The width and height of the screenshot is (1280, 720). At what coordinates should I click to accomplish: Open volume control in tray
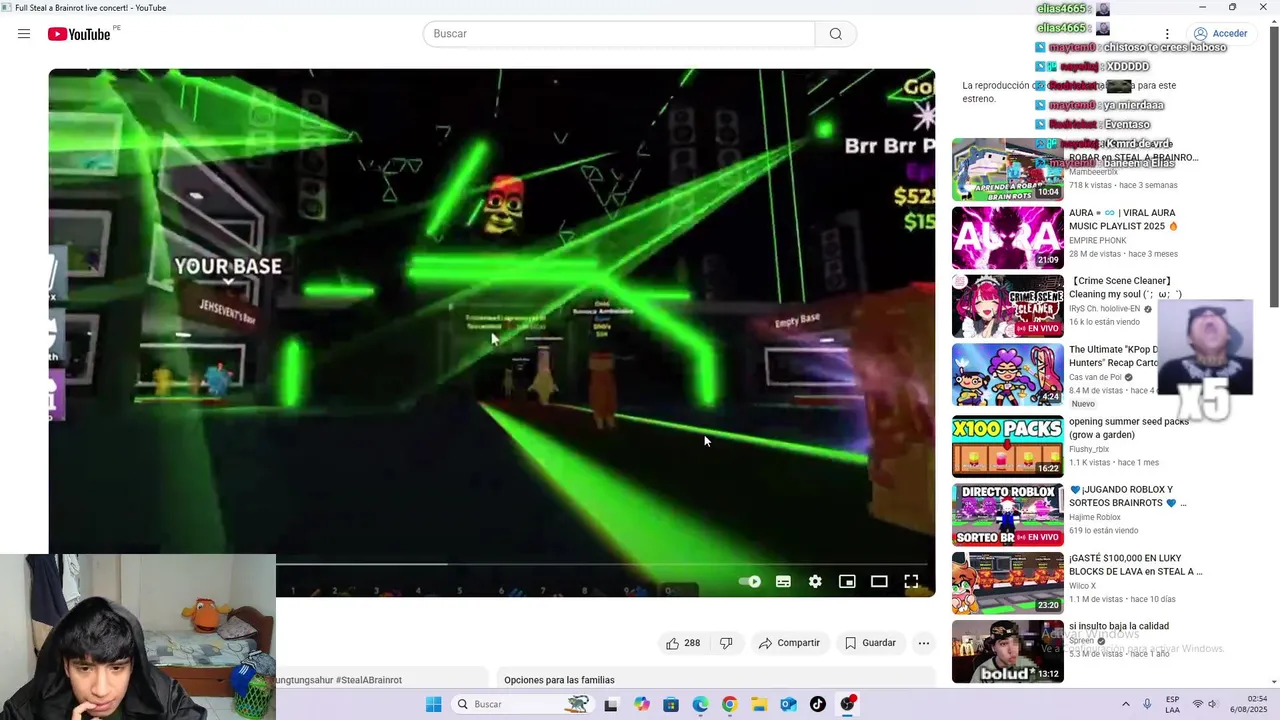[1213, 704]
